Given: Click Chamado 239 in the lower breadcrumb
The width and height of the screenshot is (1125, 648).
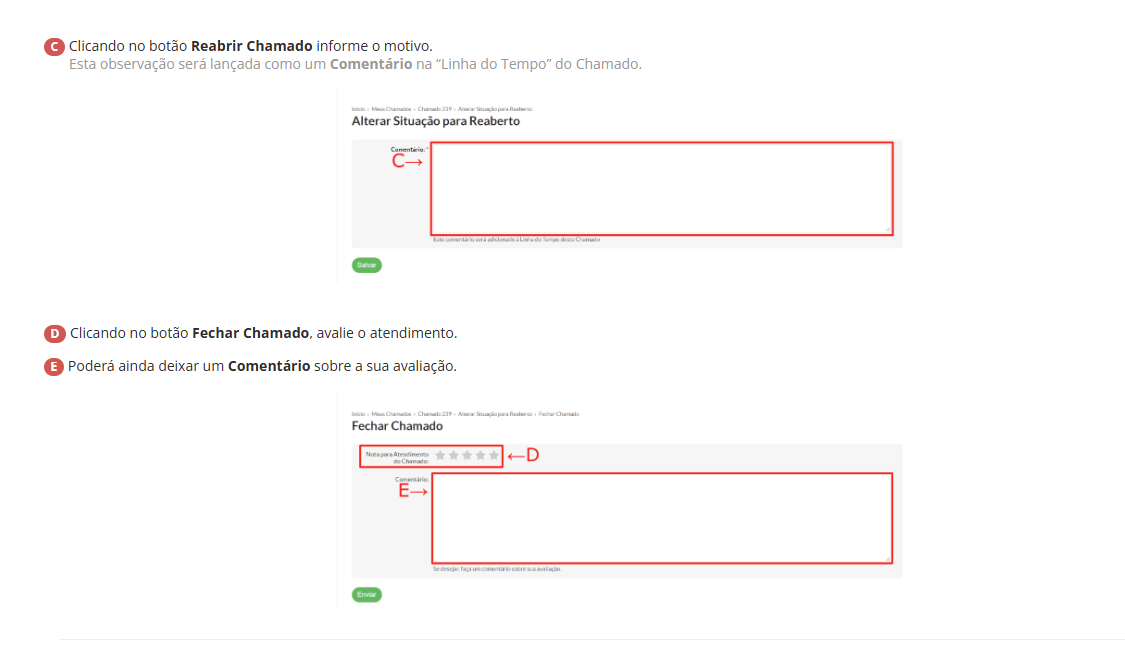Looking at the screenshot, I should click(x=435, y=414).
